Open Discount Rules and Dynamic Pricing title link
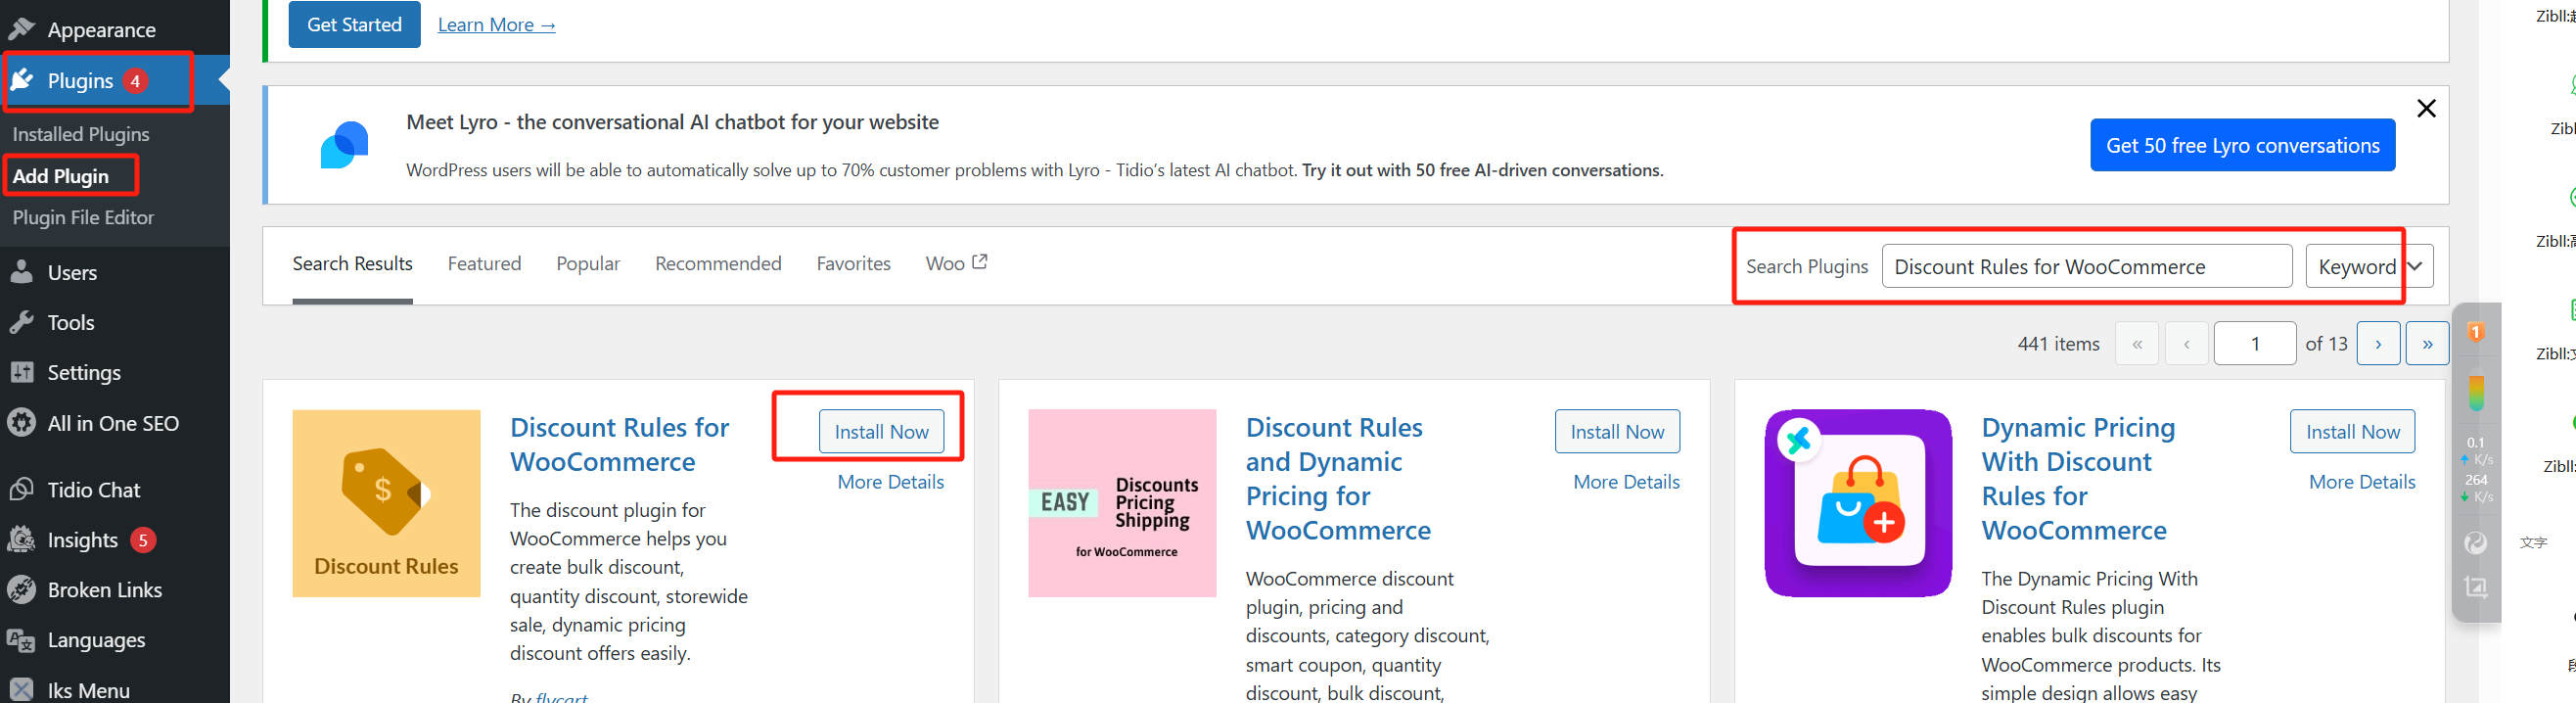Image resolution: width=2576 pixels, height=703 pixels. [x=1338, y=479]
